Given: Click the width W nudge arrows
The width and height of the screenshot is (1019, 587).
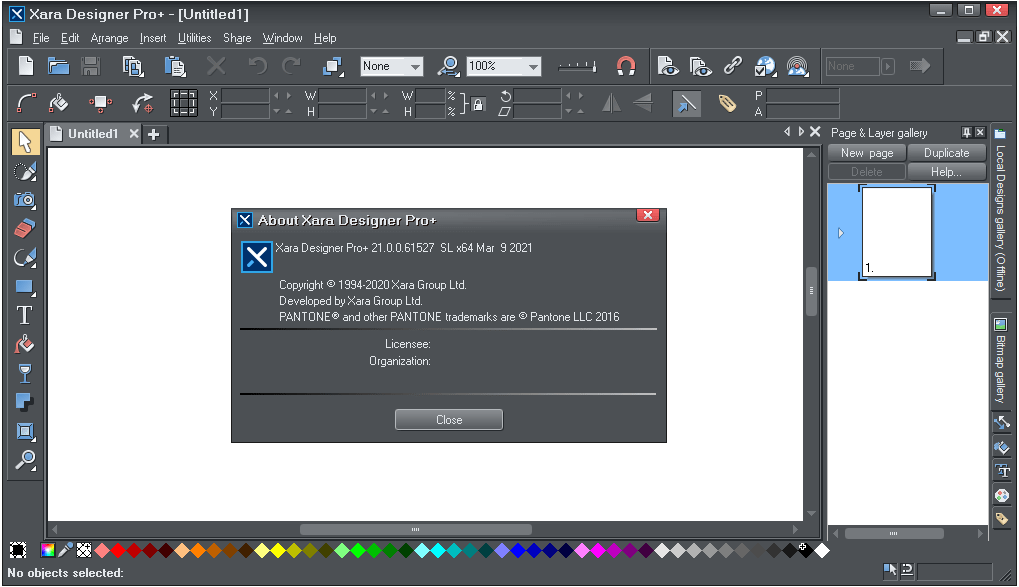Looking at the screenshot, I should [x=379, y=96].
